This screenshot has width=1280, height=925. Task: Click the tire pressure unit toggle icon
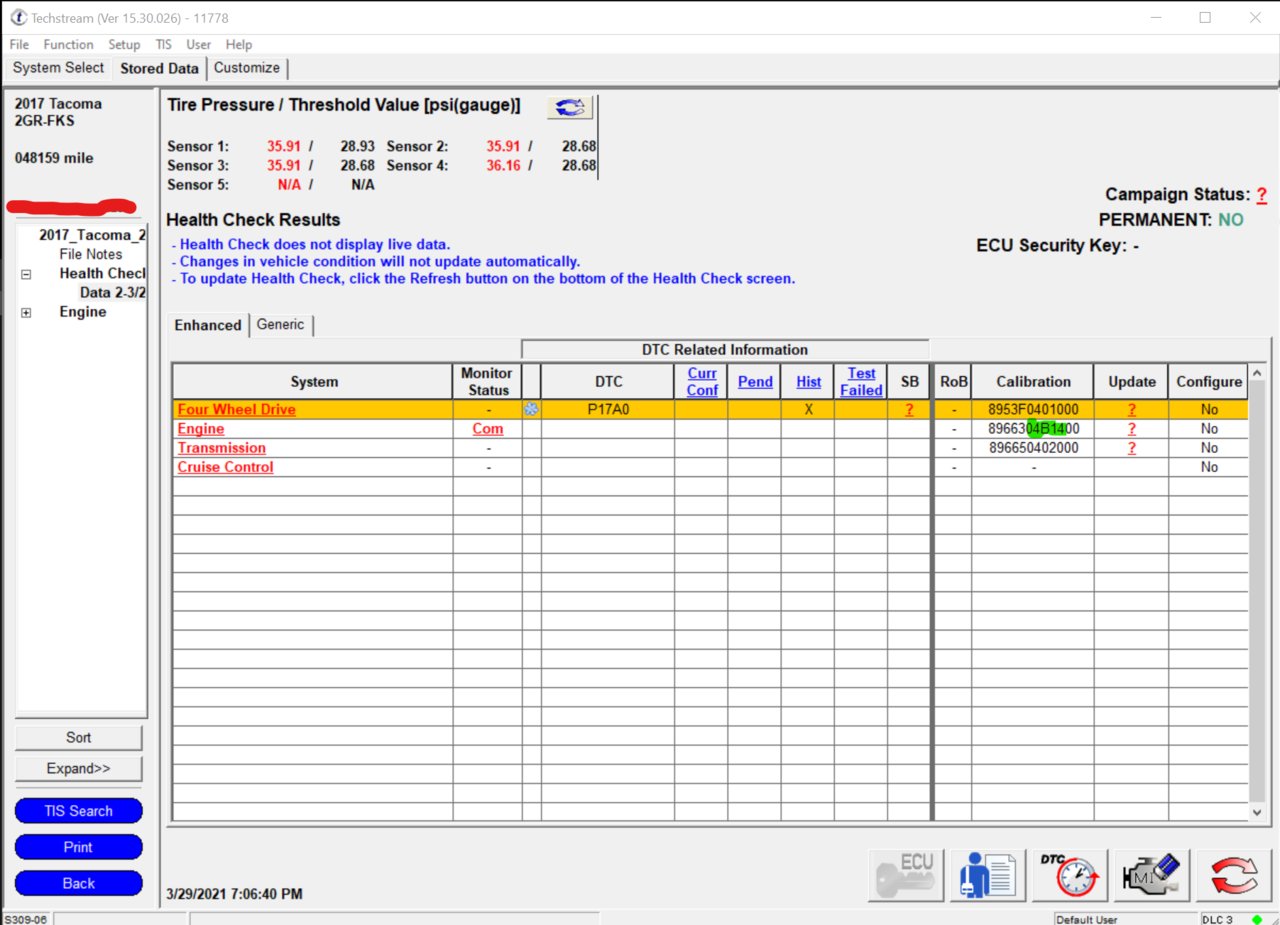[570, 107]
